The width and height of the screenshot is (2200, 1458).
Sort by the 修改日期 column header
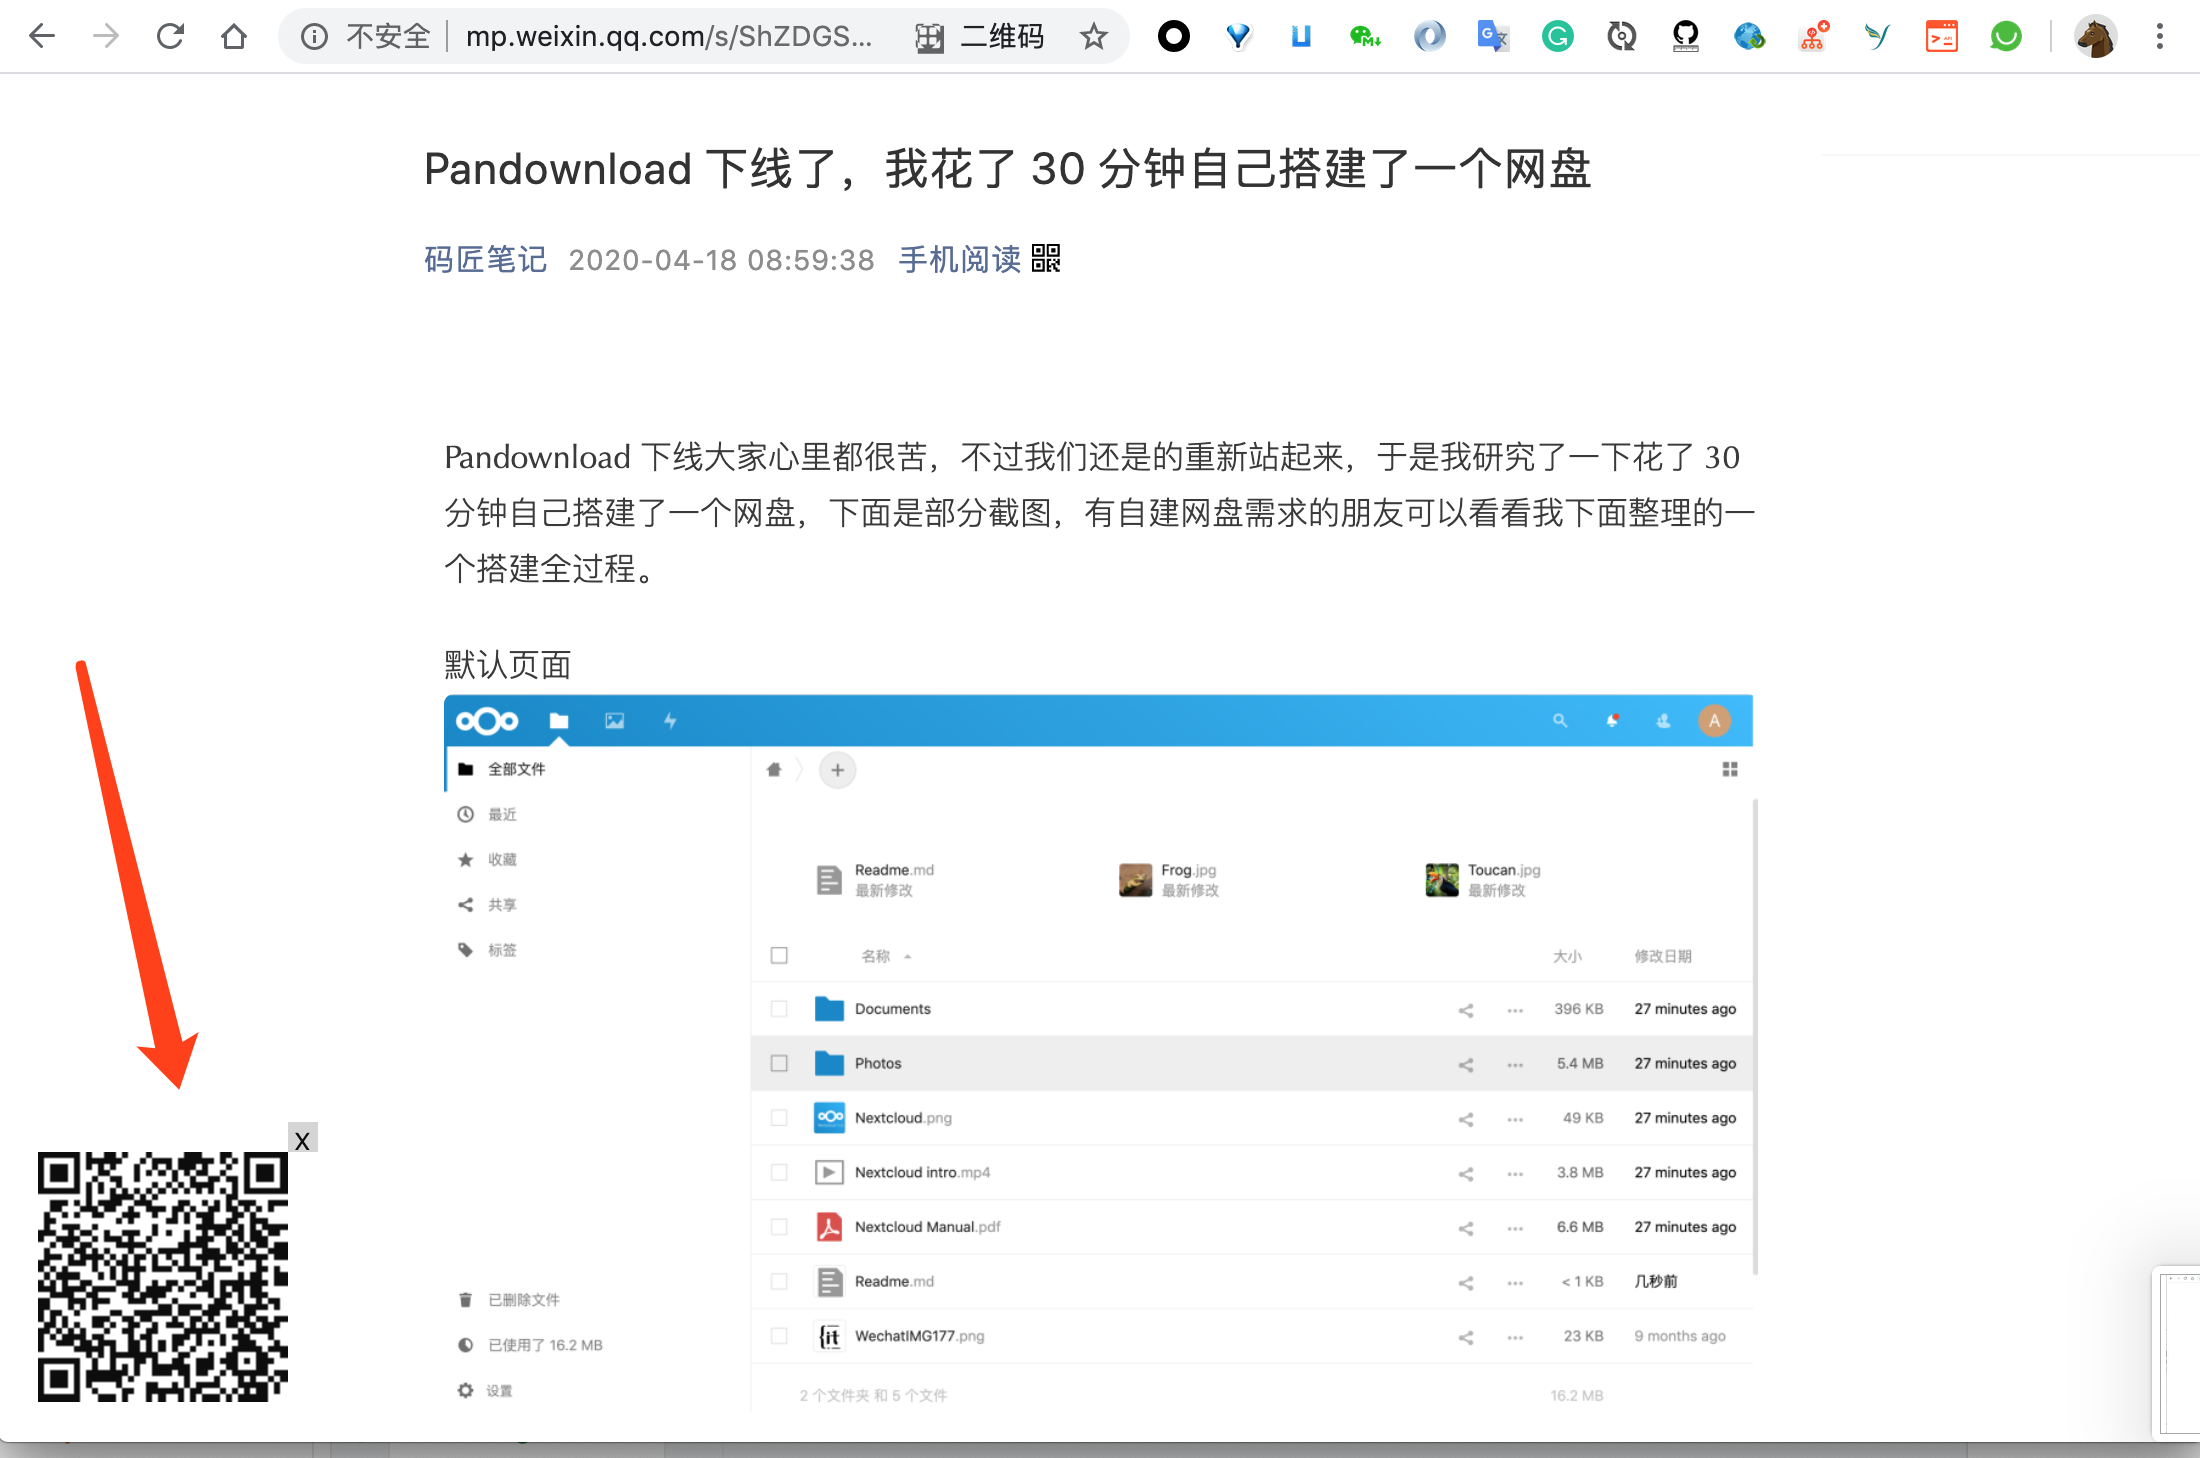pos(1662,956)
